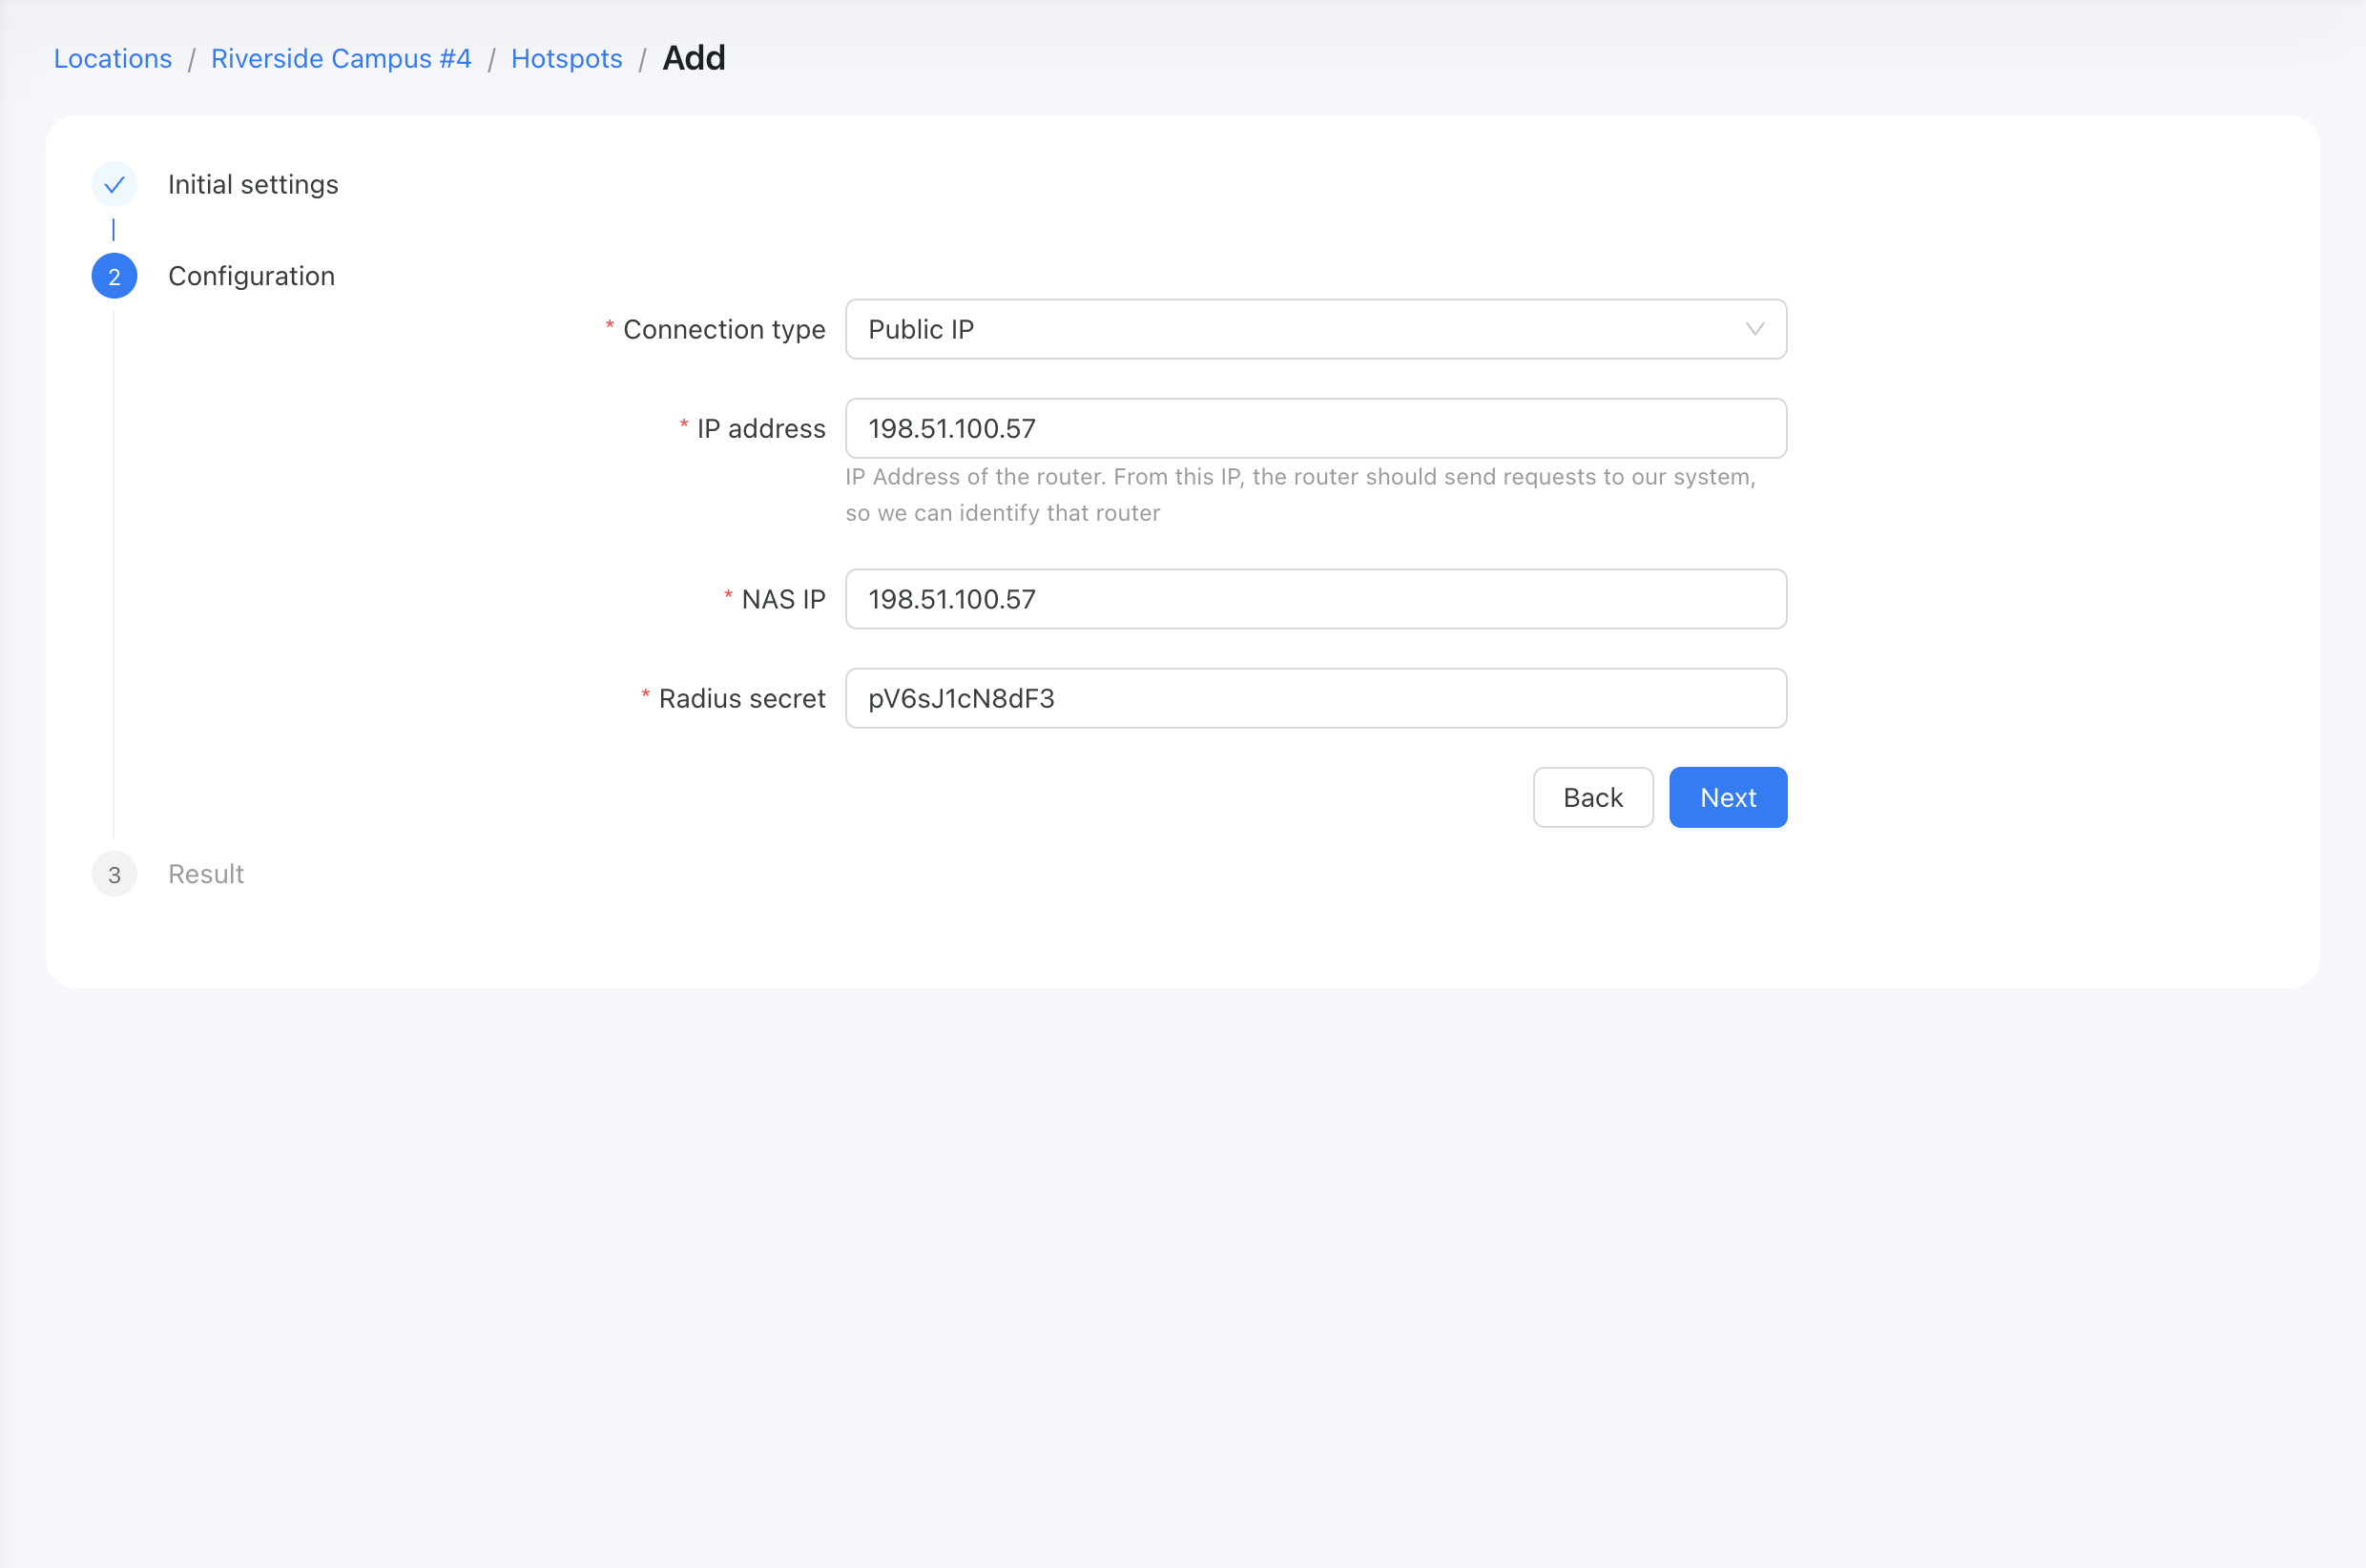Click the Connection type chevron arrow
Screen dimensions: 2366x1568
[x=1754, y=329]
